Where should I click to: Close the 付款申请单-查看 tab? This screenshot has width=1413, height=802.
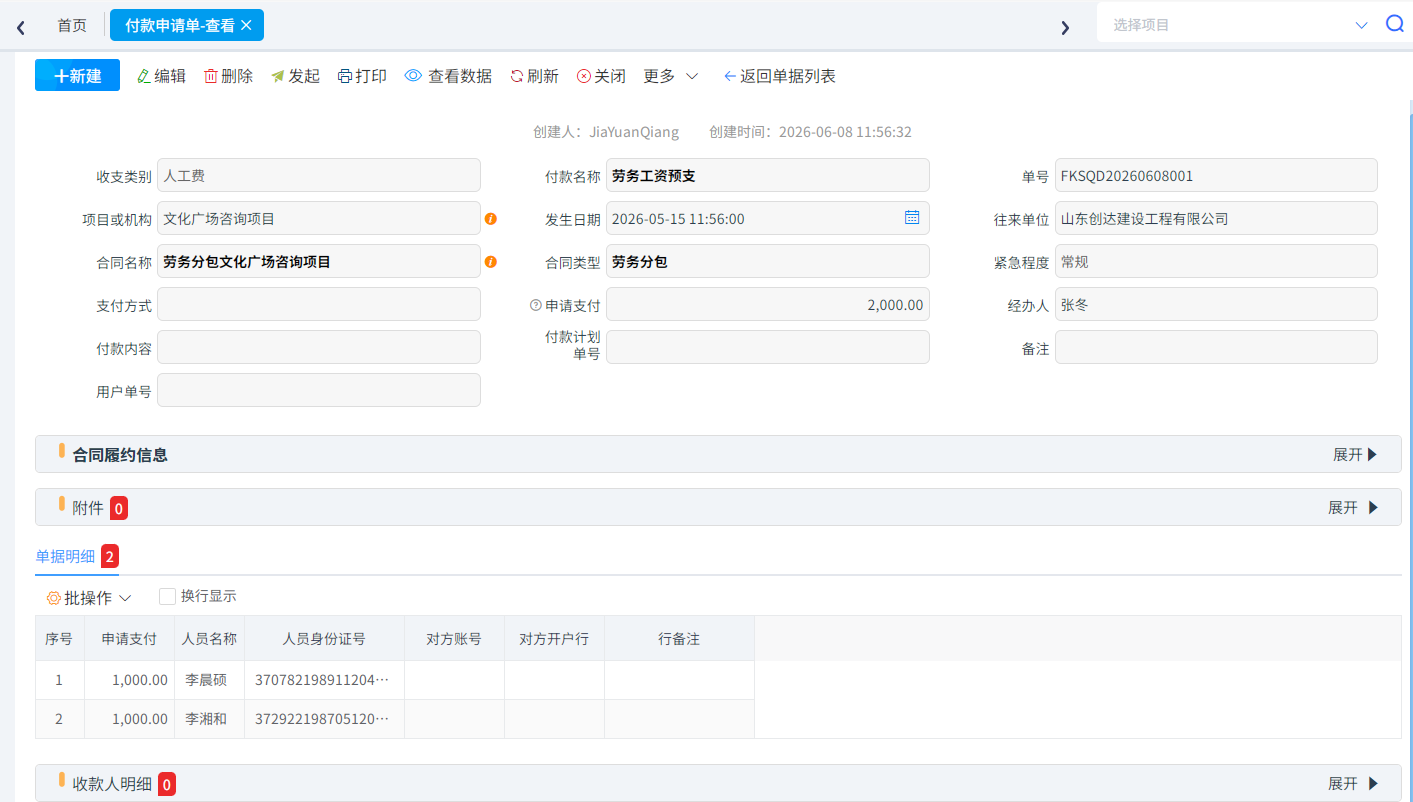[246, 25]
